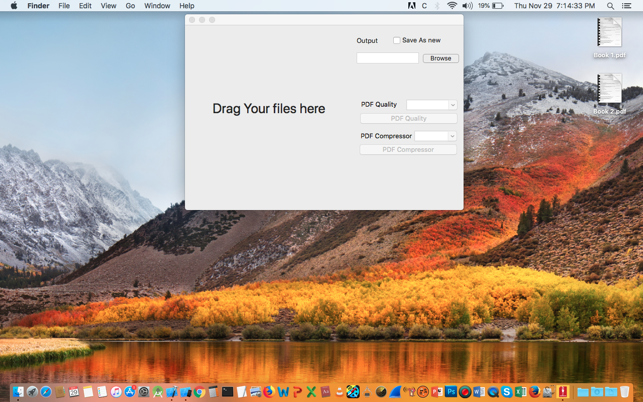Select the Book 1.pdf desktop file
This screenshot has height=402, width=643.
click(x=609, y=37)
